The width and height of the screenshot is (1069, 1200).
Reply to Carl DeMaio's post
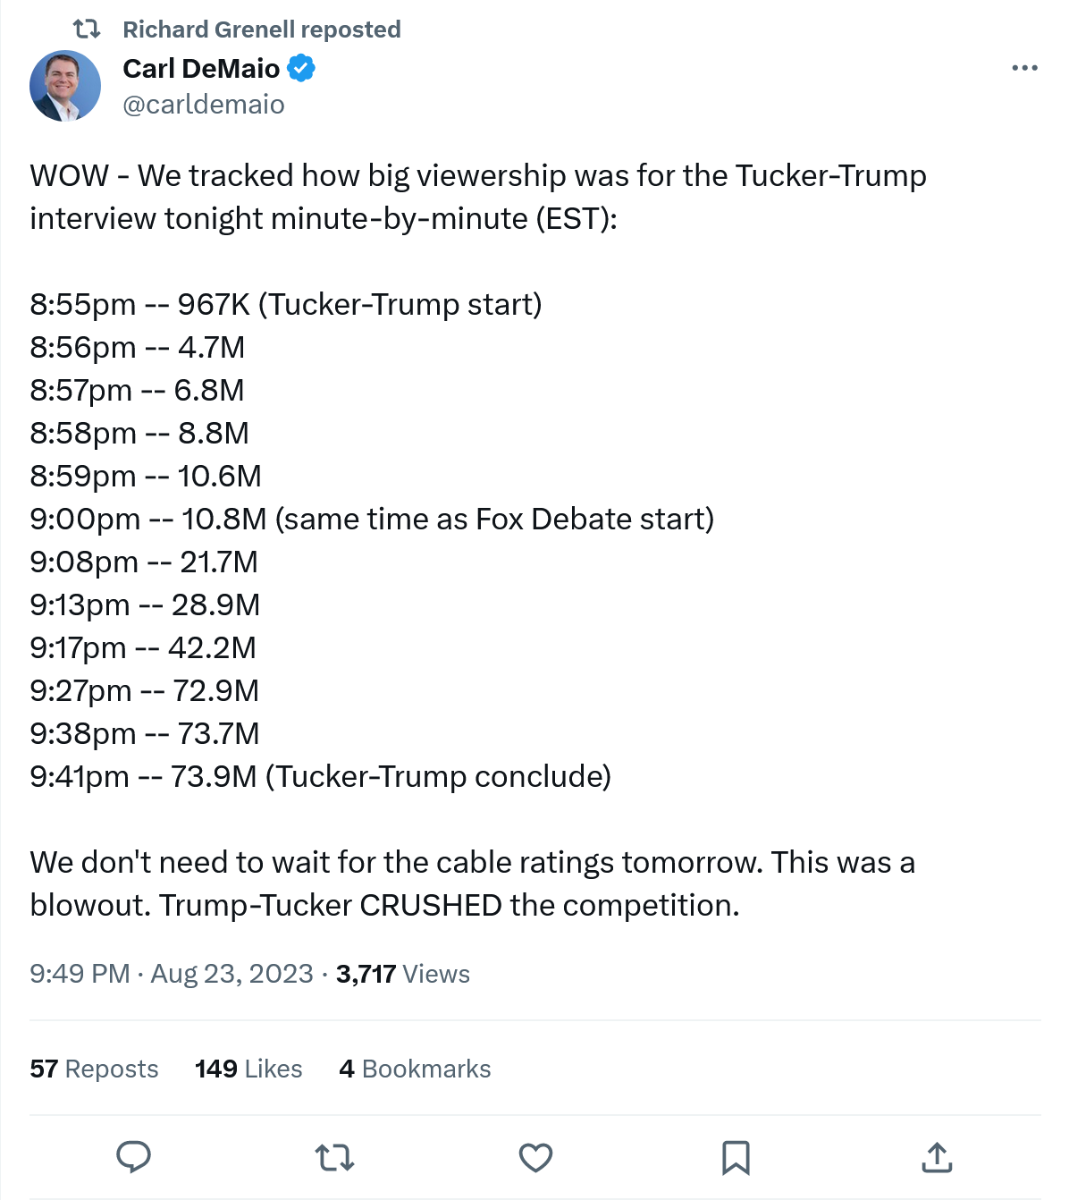pyautogui.click(x=133, y=1157)
